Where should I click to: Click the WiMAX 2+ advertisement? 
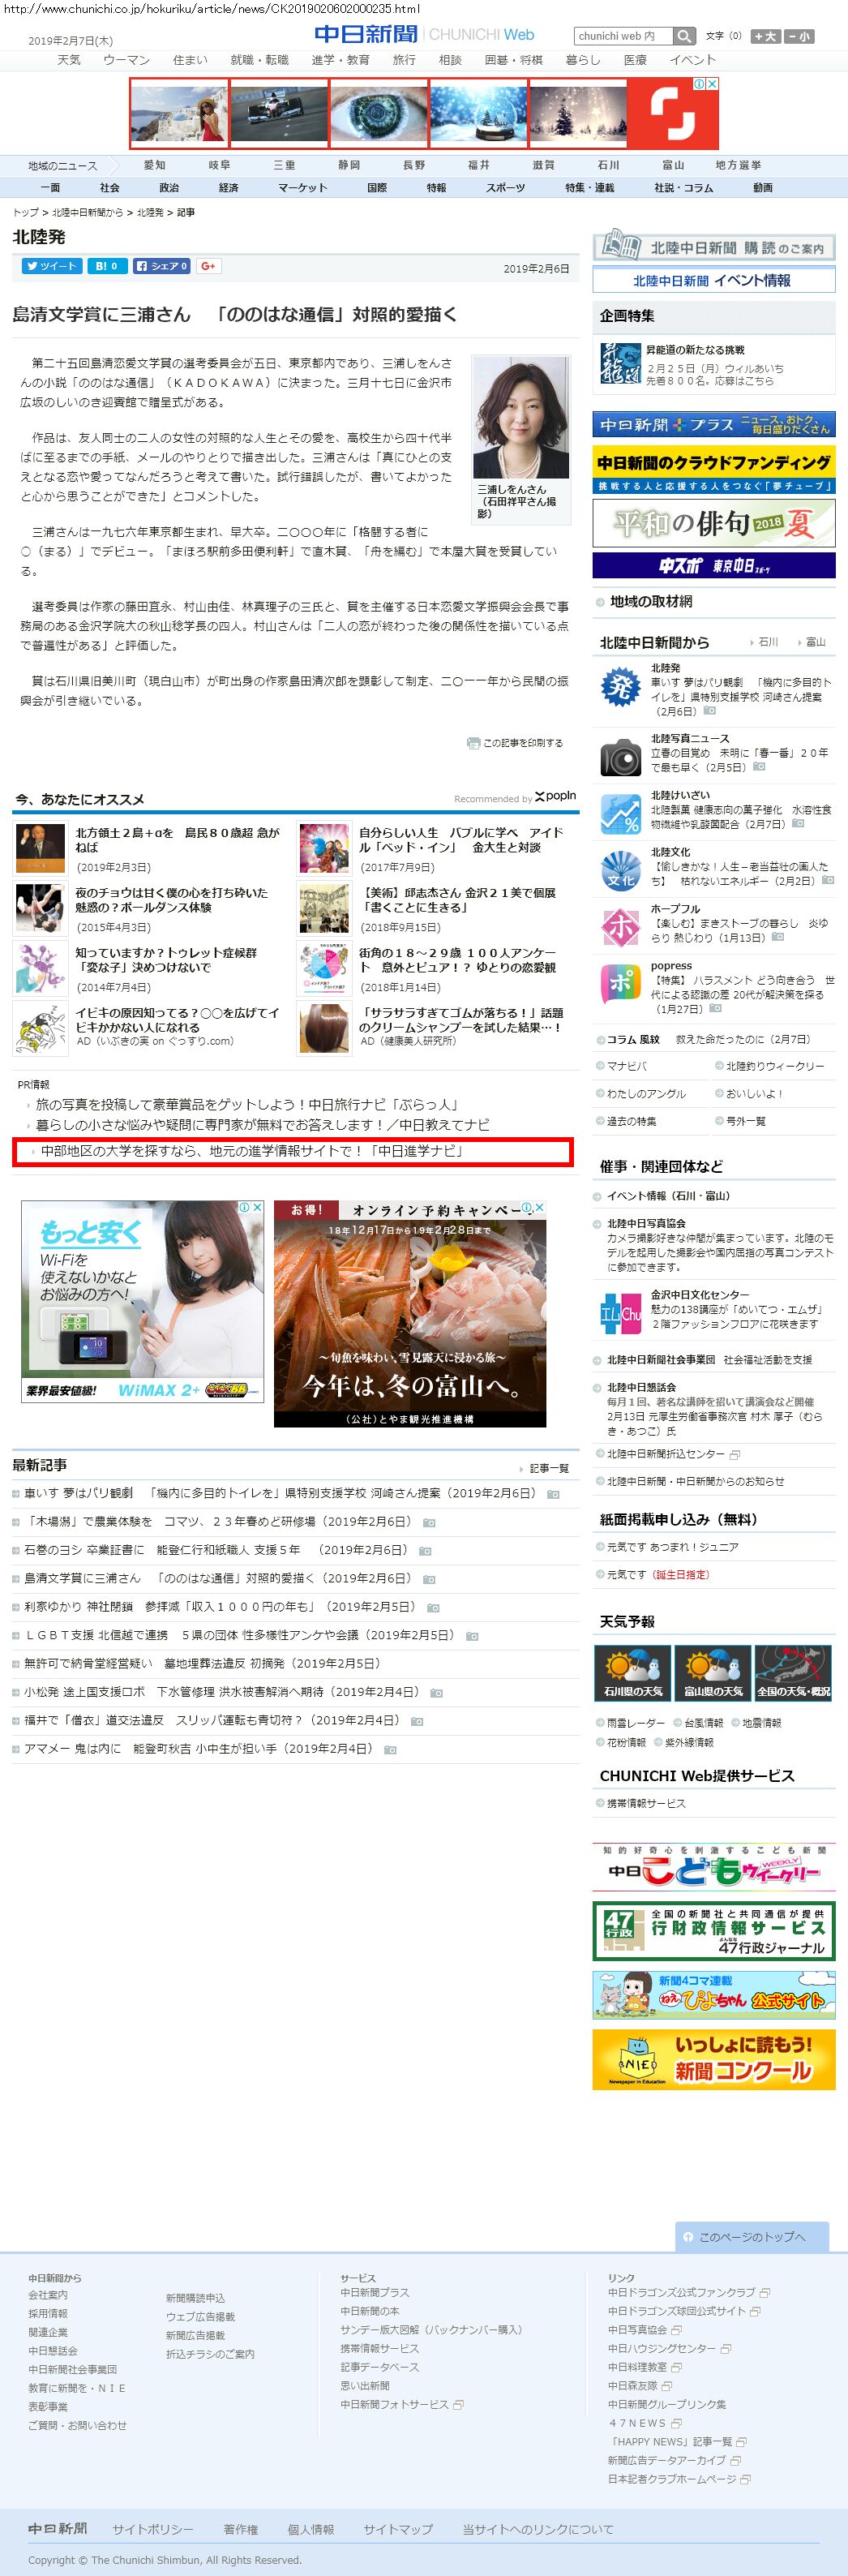[x=143, y=1300]
